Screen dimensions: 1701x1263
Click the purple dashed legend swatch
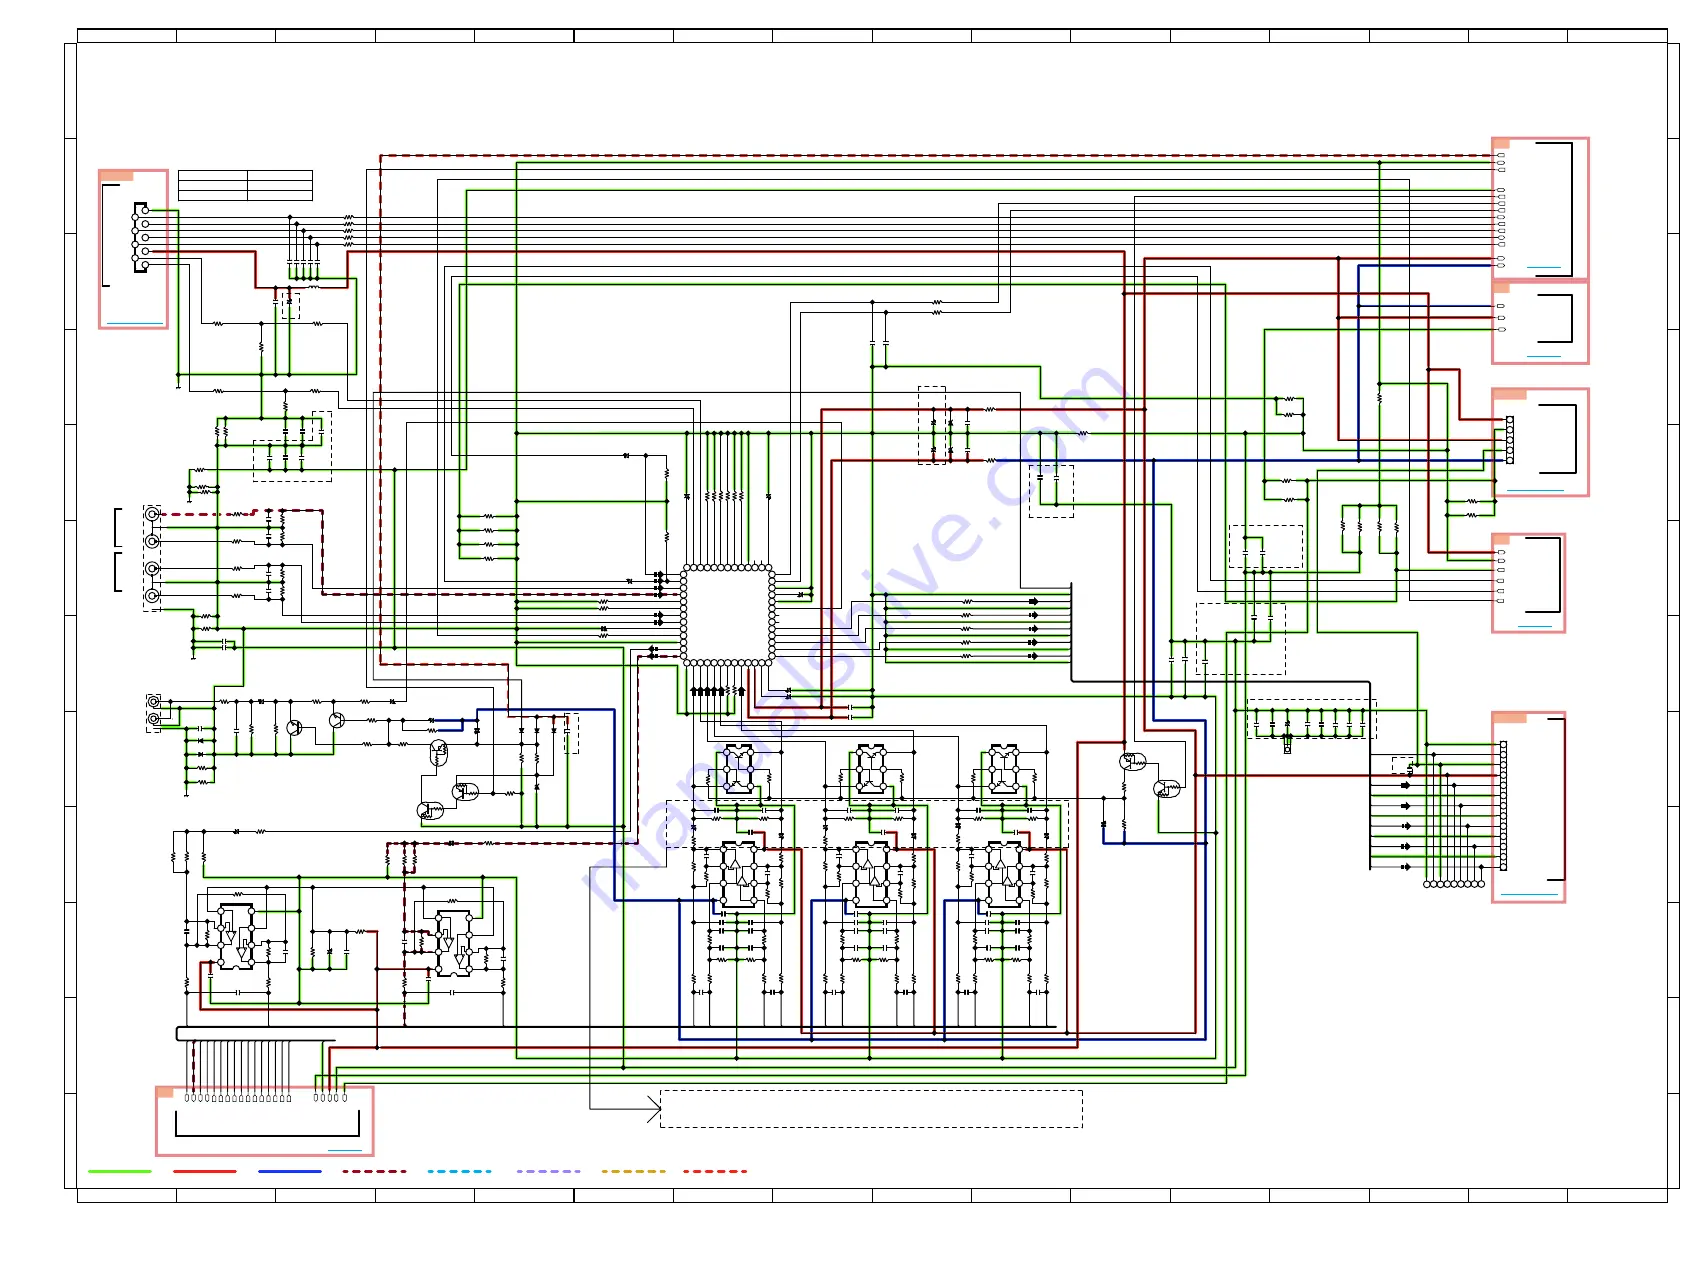point(548,1171)
